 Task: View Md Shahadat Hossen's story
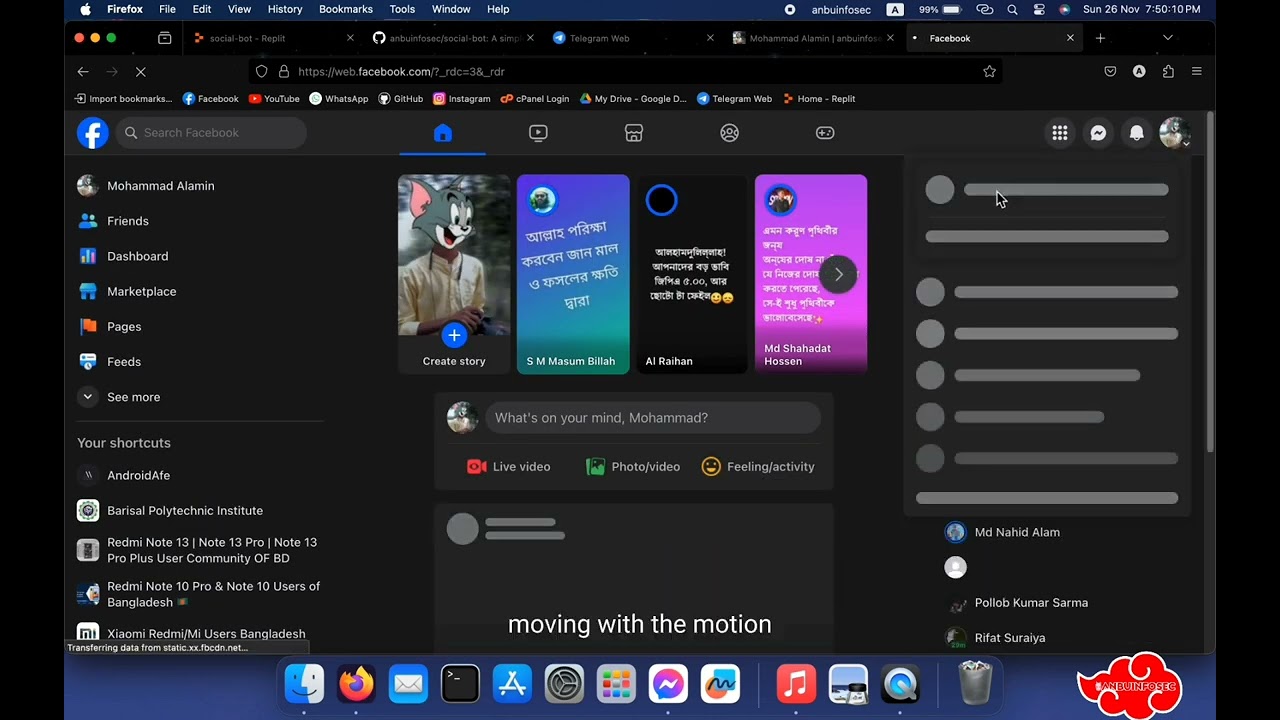(x=811, y=274)
